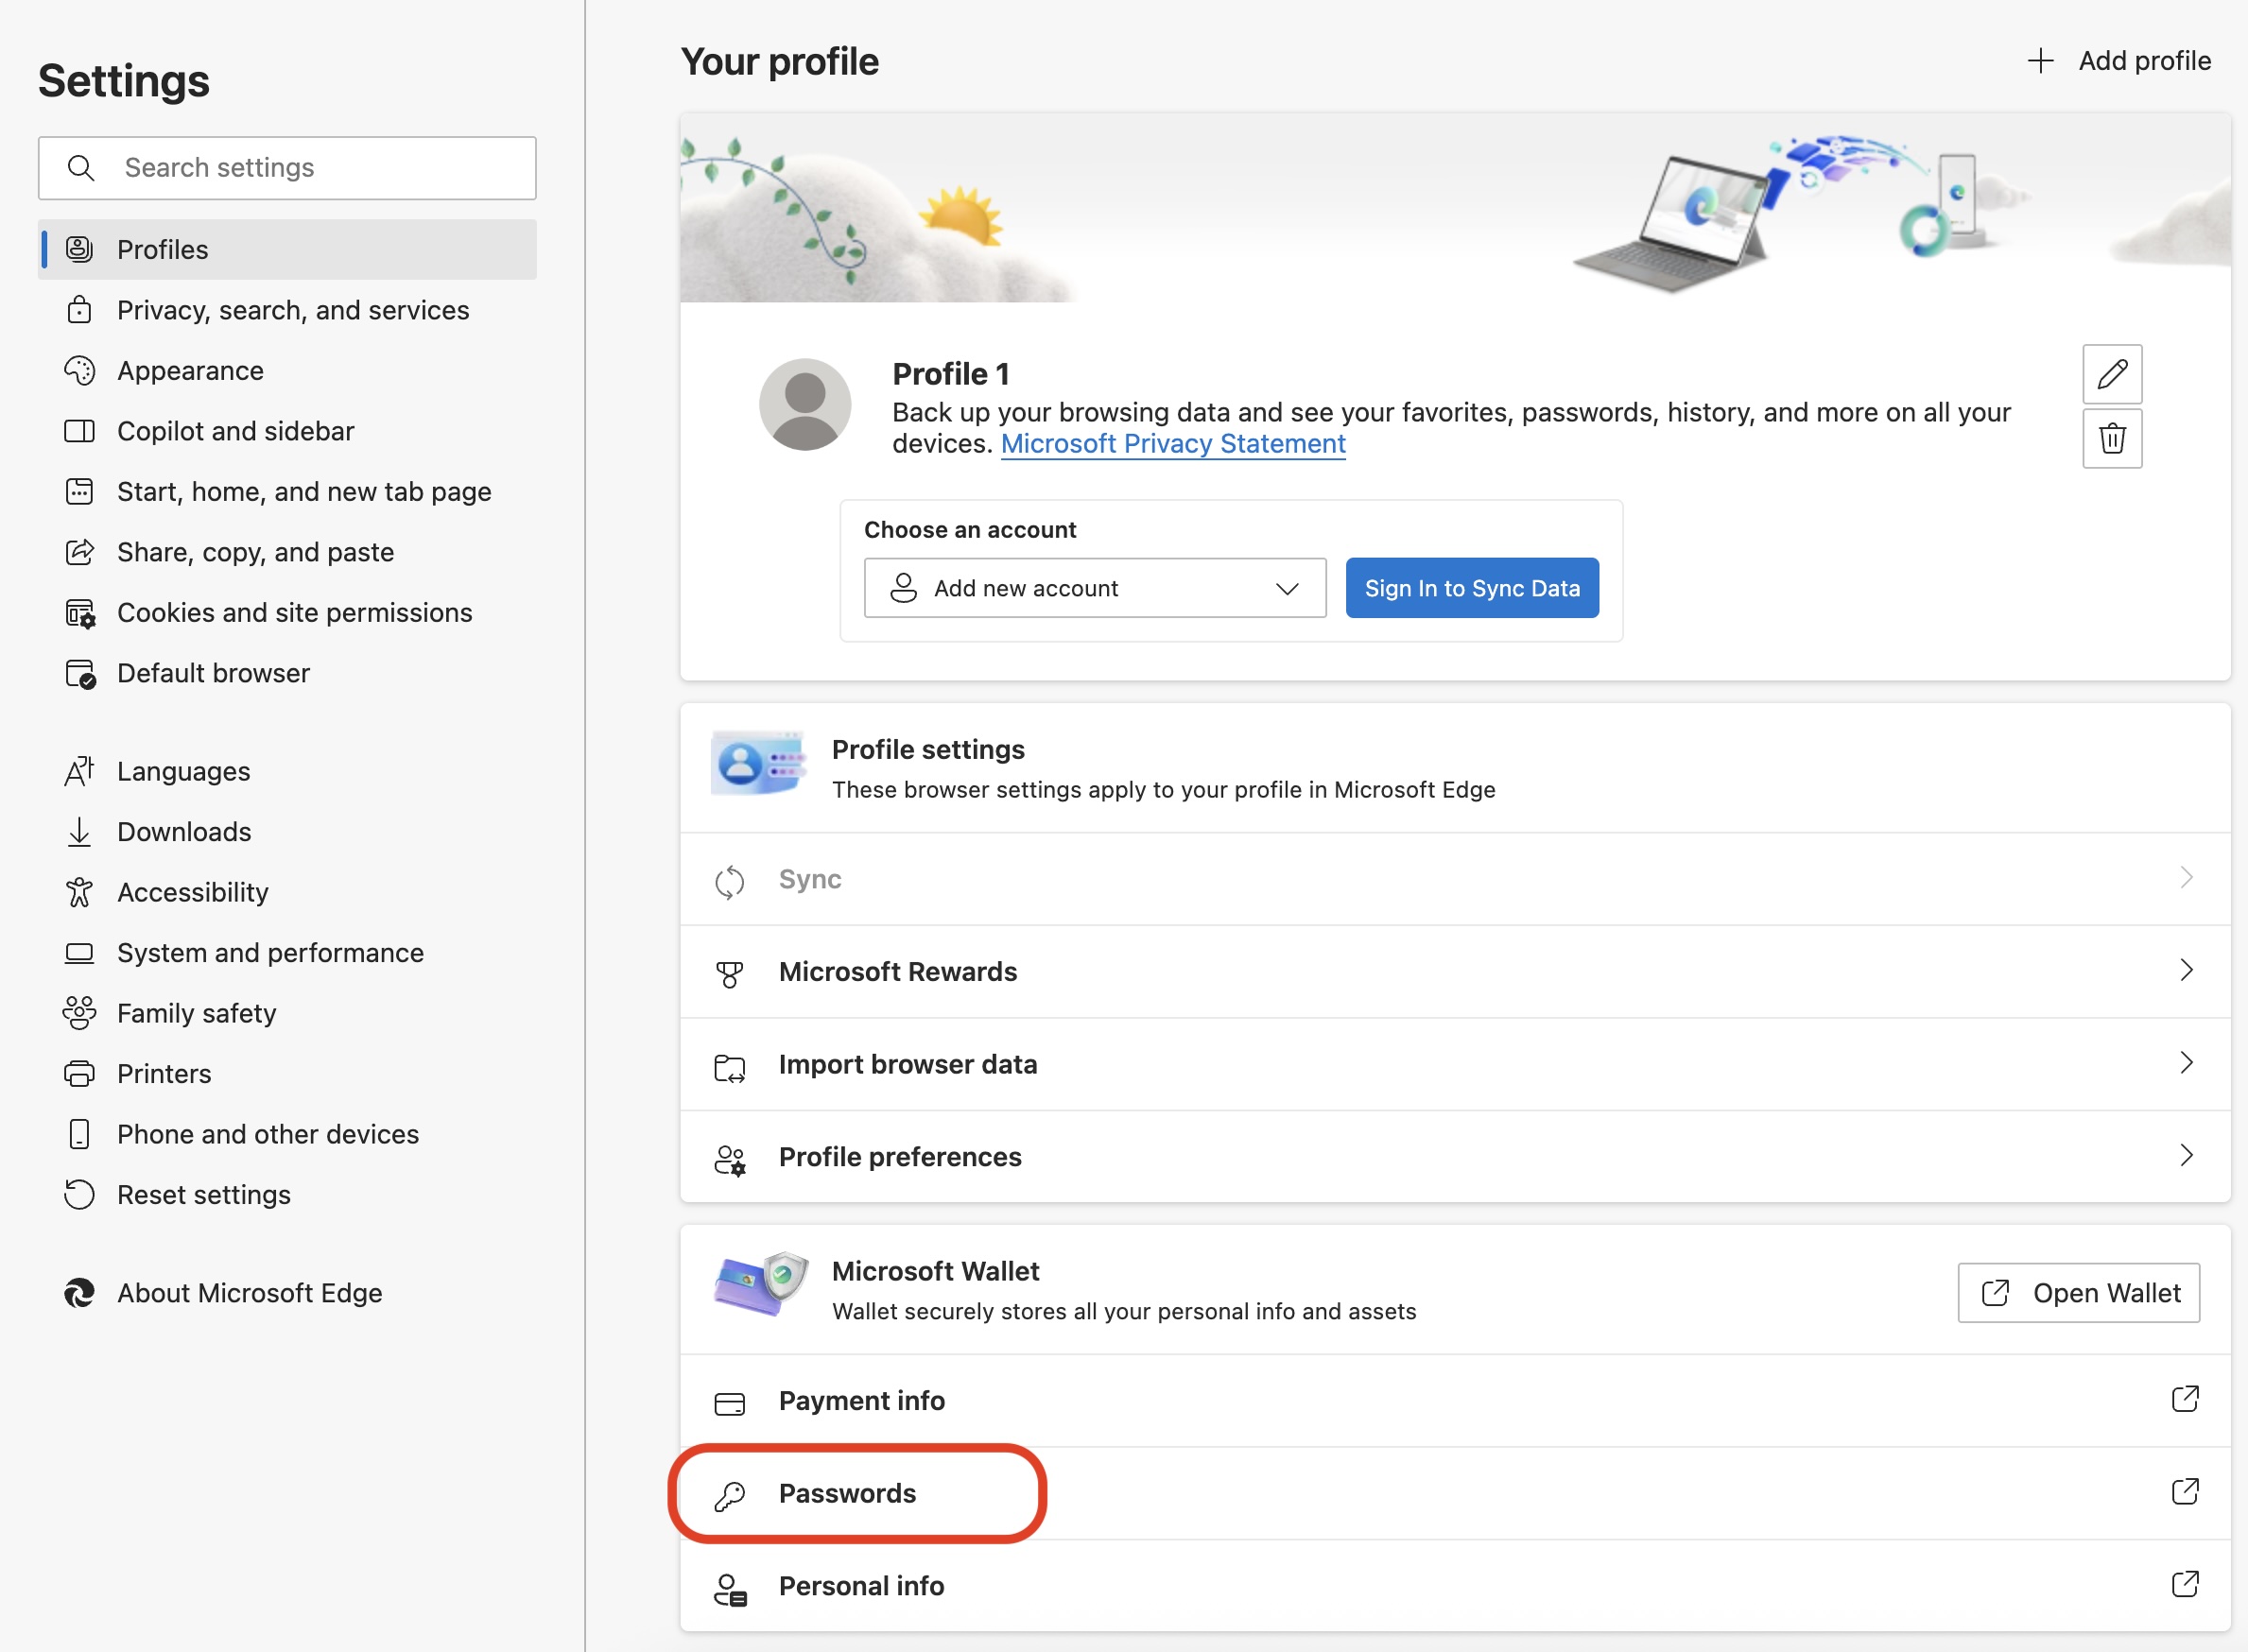The image size is (2248, 1652).
Task: Open Cookies and site permissions settings
Action: pyautogui.click(x=288, y=613)
